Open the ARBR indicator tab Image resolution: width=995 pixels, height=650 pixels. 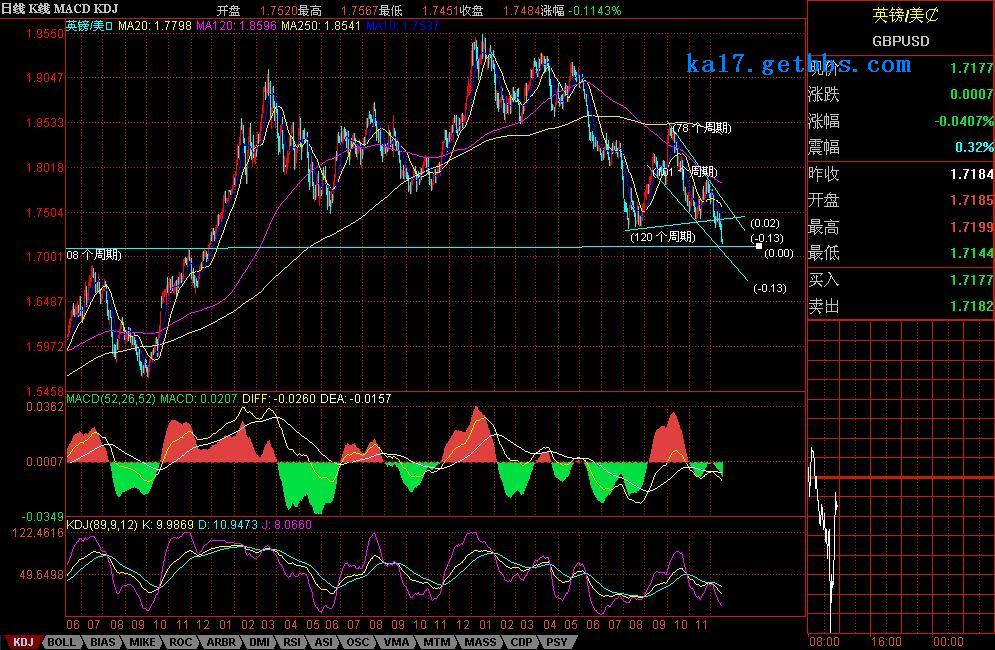pos(221,642)
